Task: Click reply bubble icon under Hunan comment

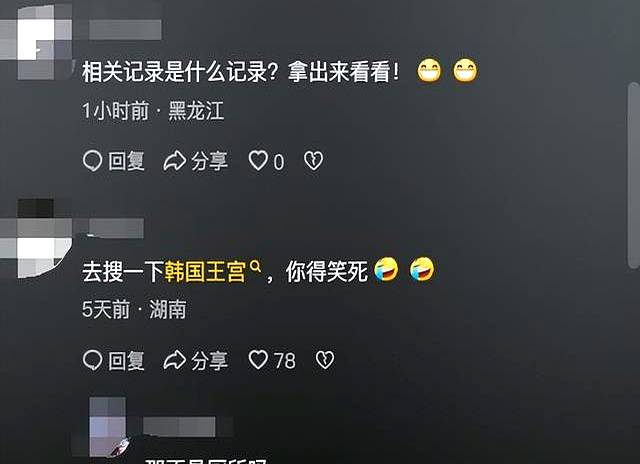Action: [92, 360]
